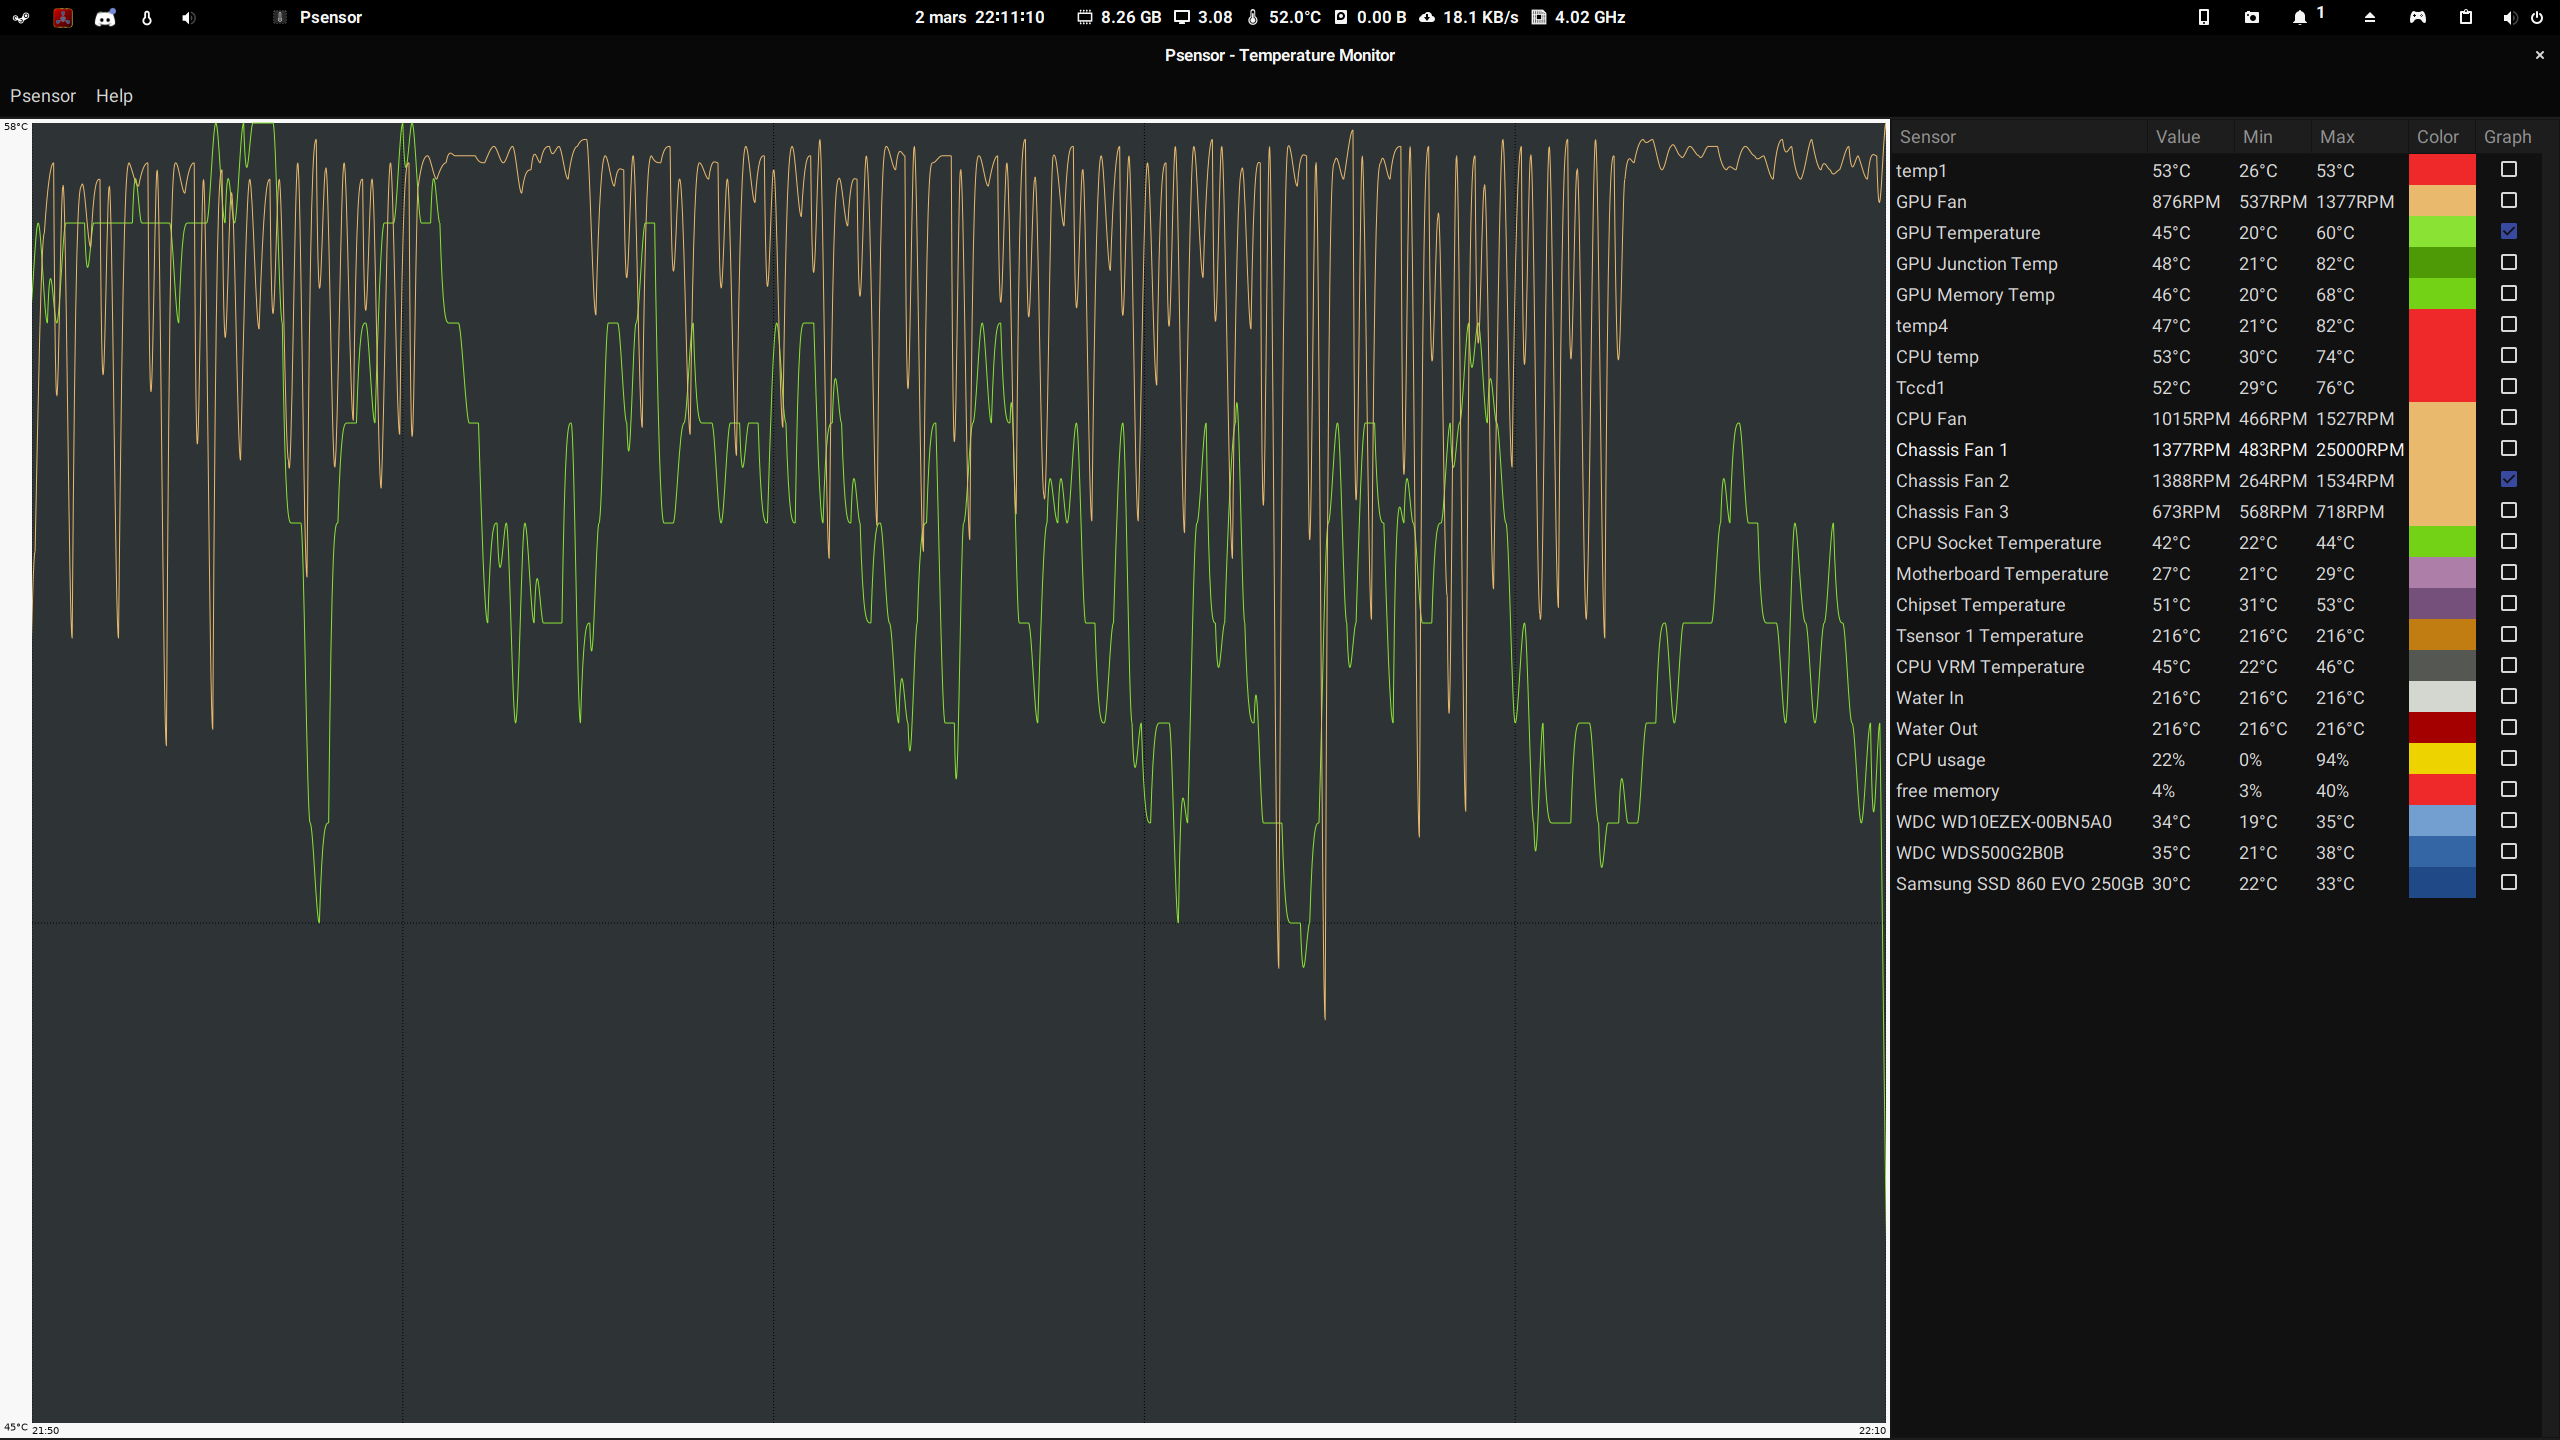Open the clipboard manager tray icon
The image size is (2560, 1440).
2466,17
